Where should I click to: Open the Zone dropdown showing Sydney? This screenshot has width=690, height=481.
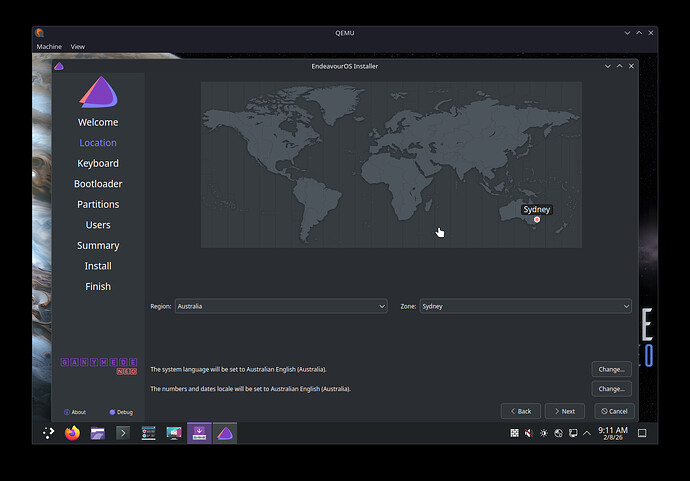click(525, 306)
